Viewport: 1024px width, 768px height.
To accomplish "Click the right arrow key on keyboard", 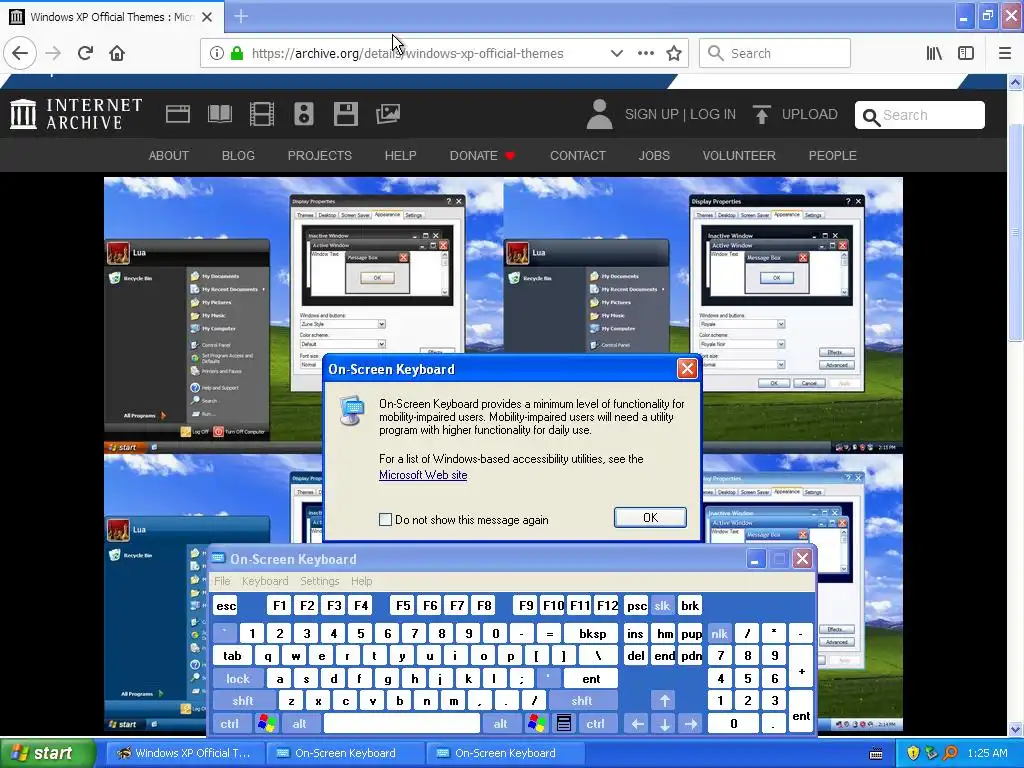I will pyautogui.click(x=691, y=723).
